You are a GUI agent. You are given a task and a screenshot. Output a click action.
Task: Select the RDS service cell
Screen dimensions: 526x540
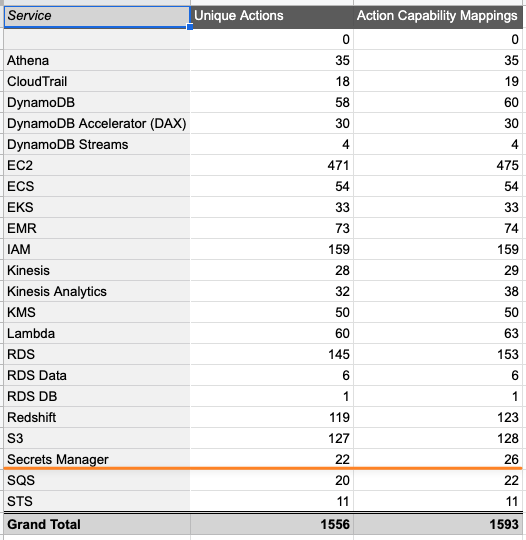(97, 354)
